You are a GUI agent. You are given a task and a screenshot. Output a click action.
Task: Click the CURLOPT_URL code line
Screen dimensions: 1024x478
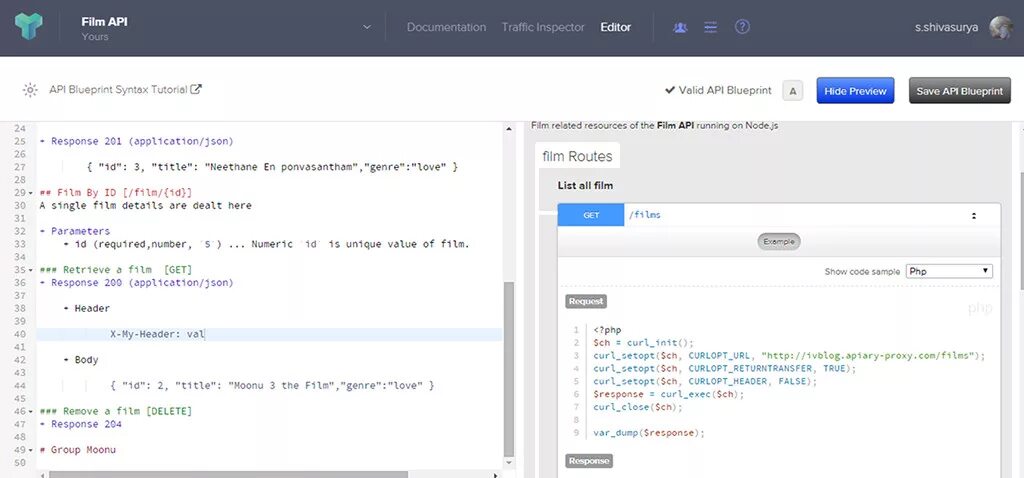coord(789,356)
